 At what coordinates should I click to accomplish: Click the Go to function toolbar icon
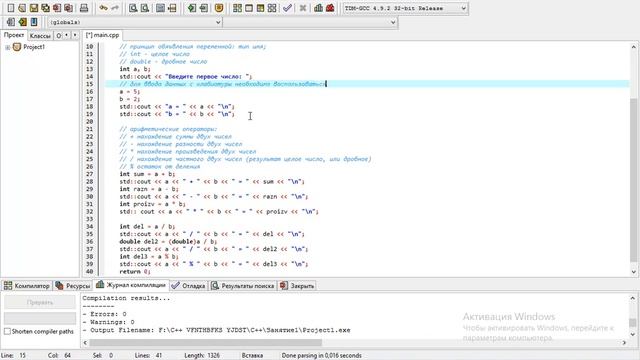pos(160,8)
